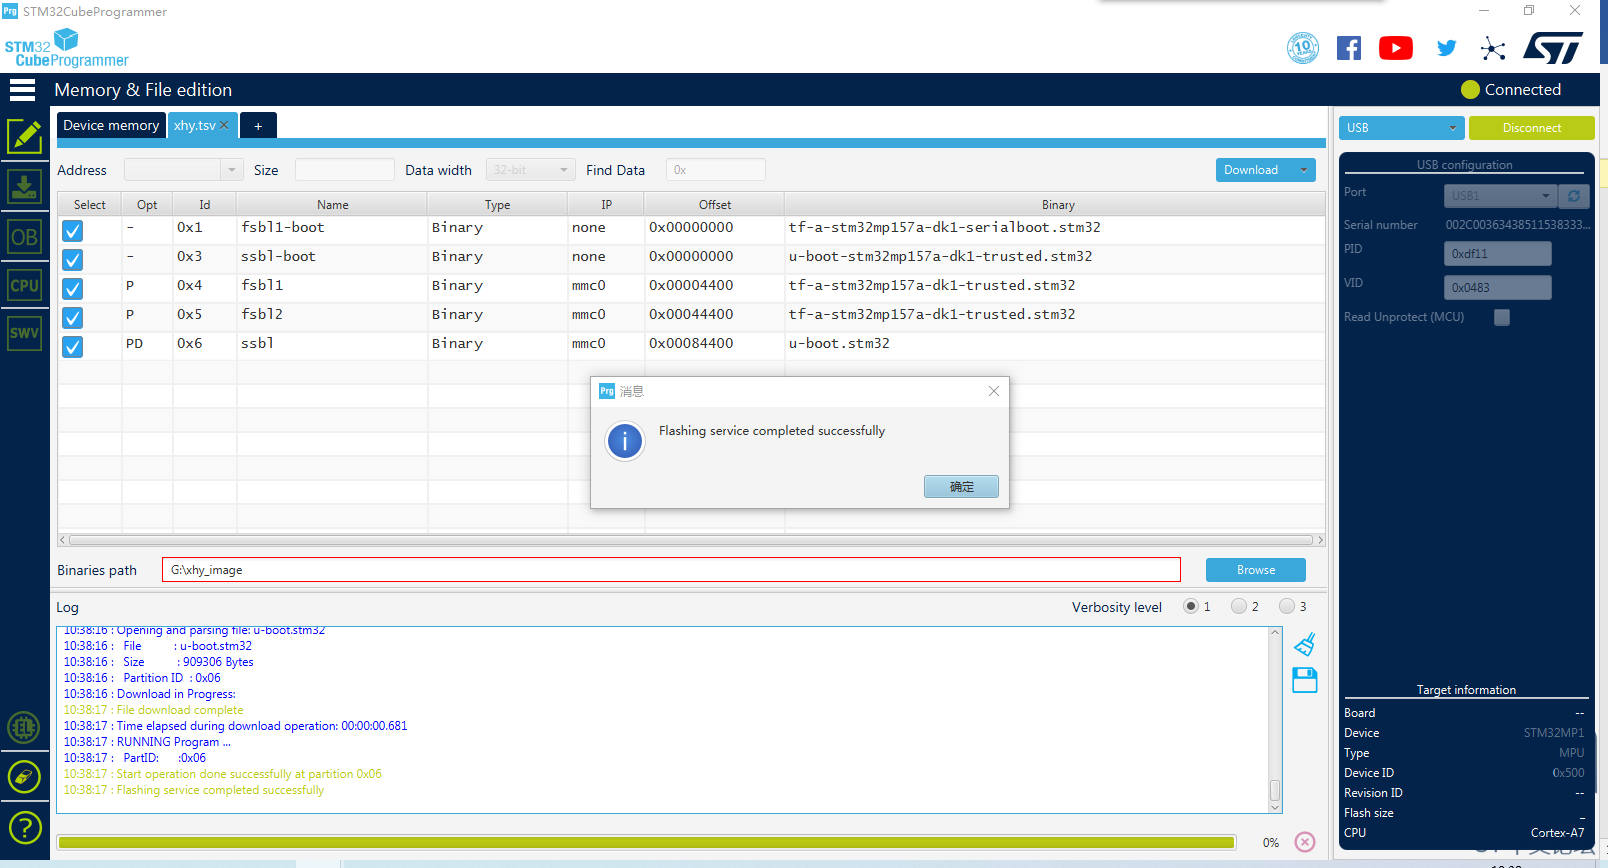Close the message dialog with X

[994, 391]
